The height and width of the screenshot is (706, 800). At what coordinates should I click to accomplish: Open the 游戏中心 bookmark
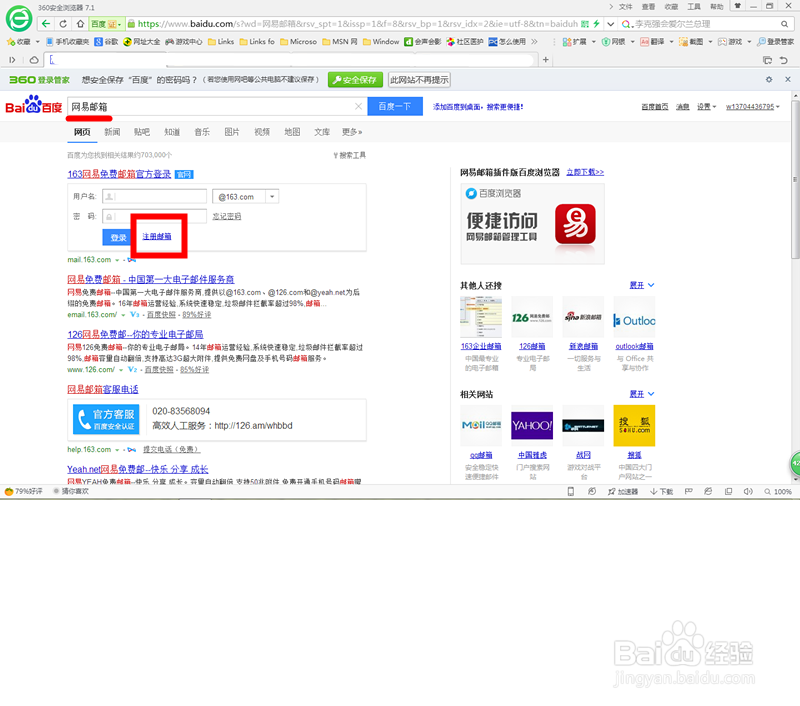(x=184, y=42)
